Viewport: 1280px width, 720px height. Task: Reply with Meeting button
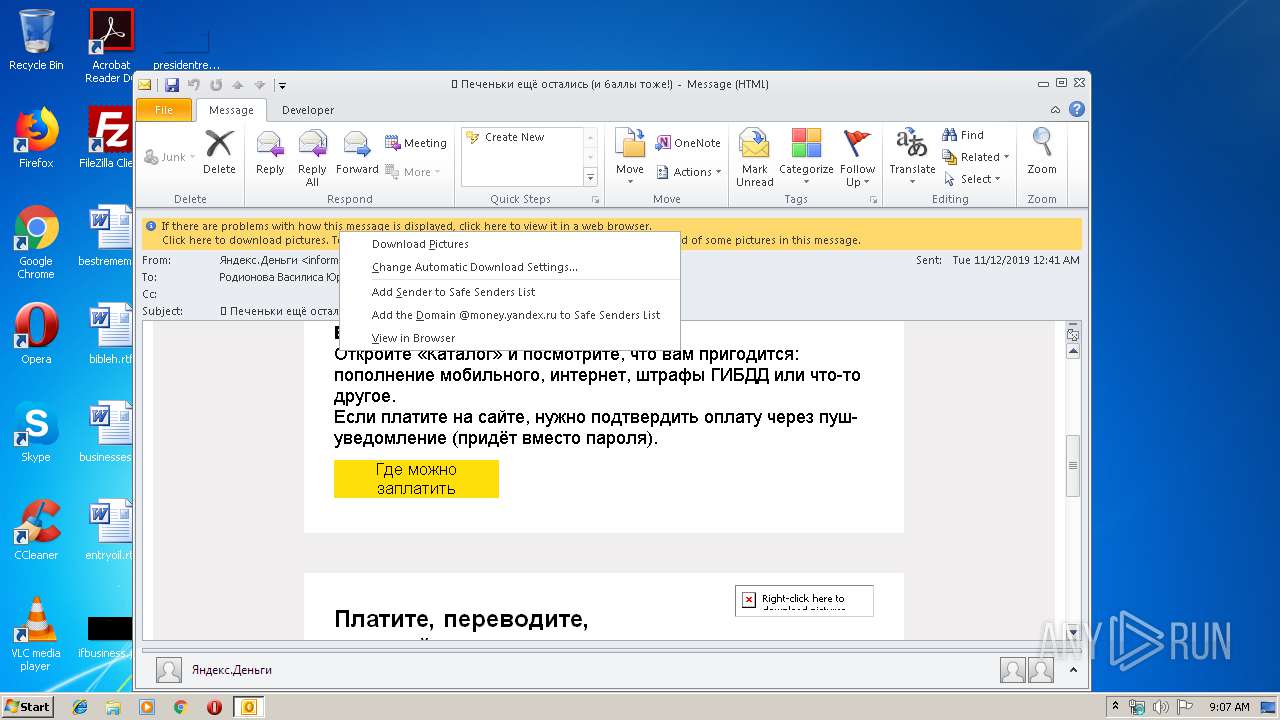tap(416, 143)
